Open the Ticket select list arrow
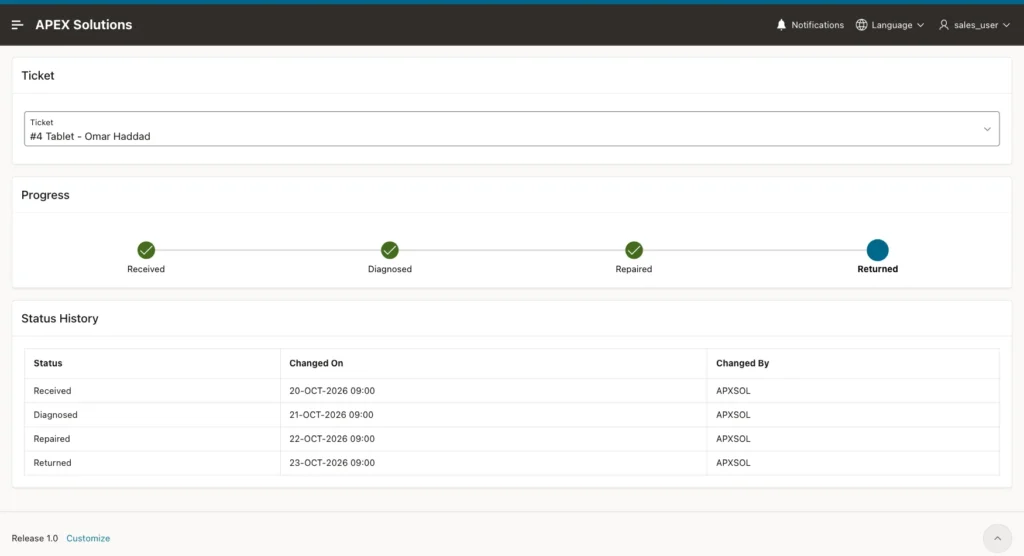This screenshot has height=556, width=1024. (x=987, y=129)
